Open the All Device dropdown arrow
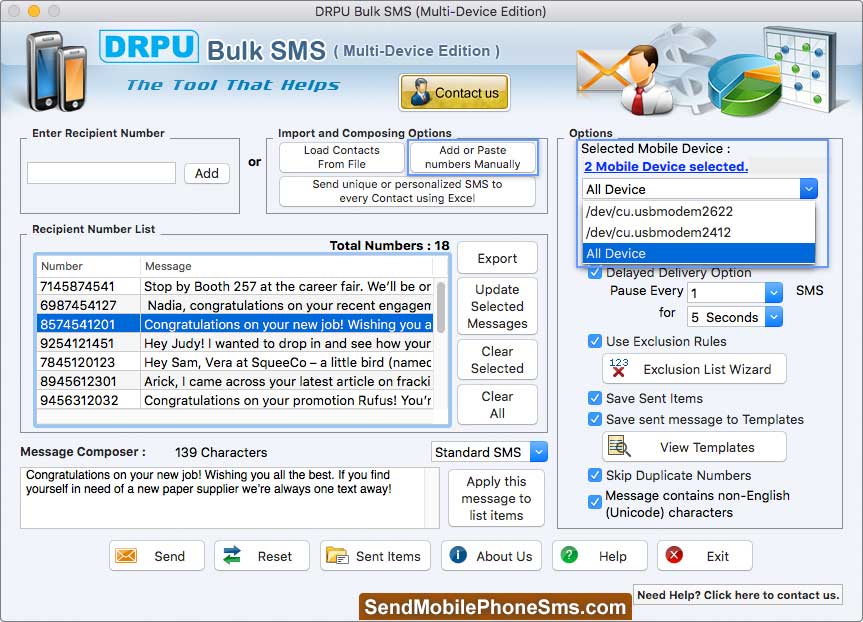The image size is (863, 622). (809, 189)
